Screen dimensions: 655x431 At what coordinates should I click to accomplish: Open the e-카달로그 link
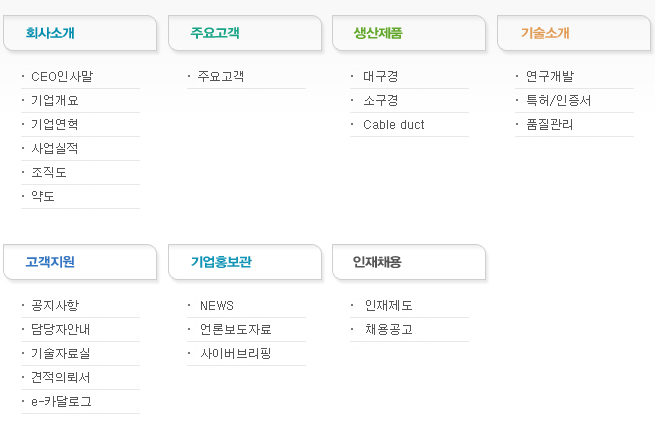(x=61, y=401)
